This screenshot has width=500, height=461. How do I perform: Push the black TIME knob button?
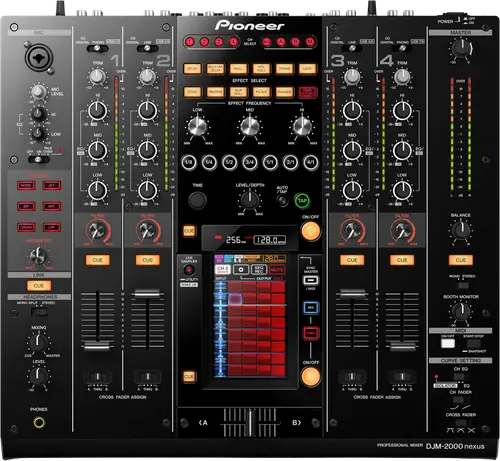197,200
